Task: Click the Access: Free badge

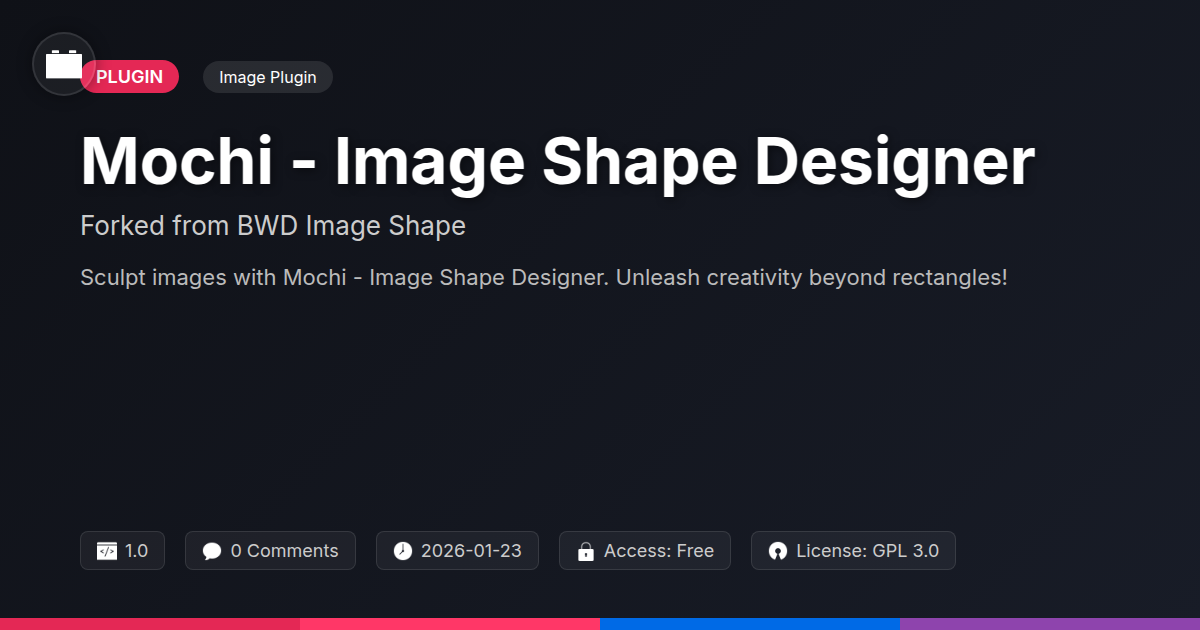Action: [645, 551]
